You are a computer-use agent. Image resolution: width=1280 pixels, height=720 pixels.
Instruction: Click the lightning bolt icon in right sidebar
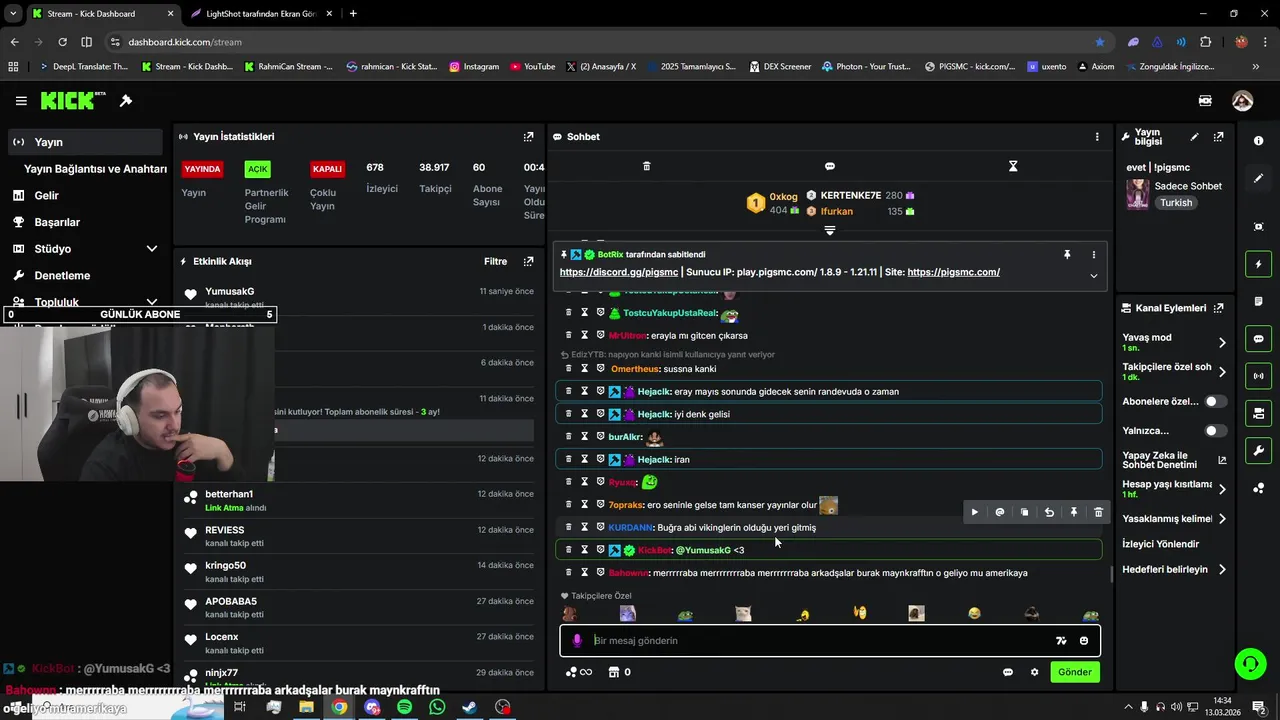(1259, 264)
